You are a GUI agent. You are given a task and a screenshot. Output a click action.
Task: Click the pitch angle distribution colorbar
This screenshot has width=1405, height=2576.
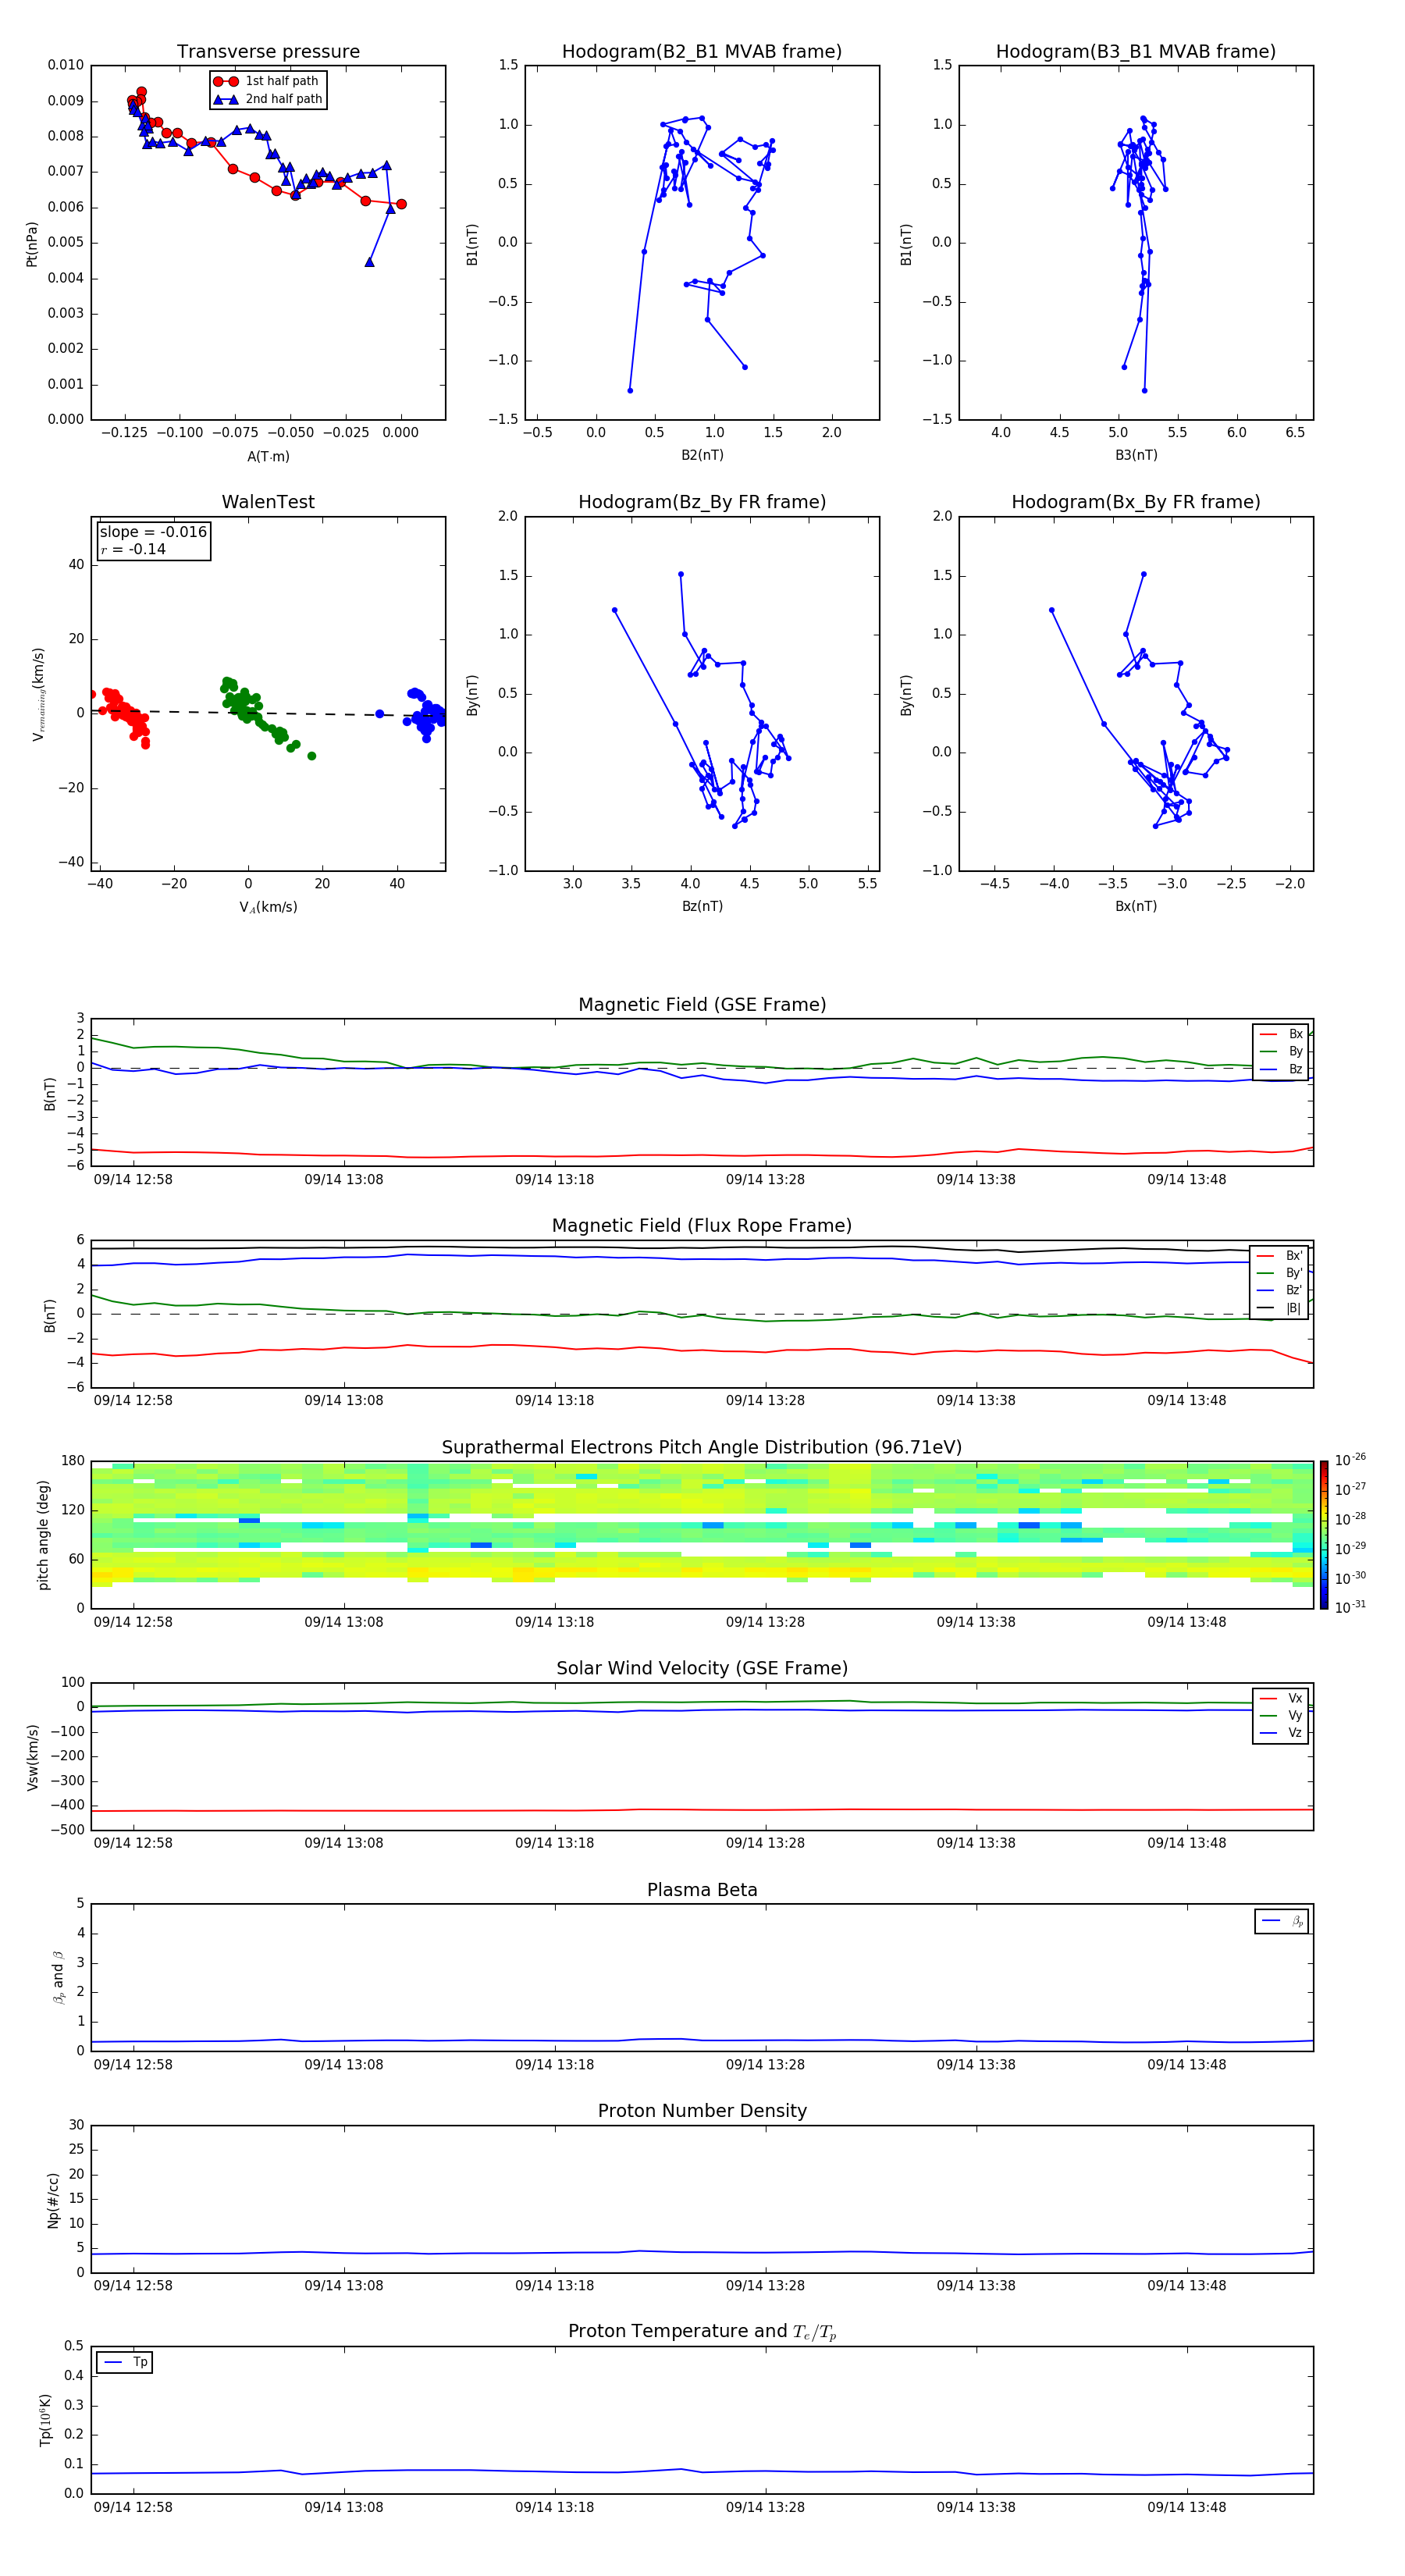pos(1324,1535)
